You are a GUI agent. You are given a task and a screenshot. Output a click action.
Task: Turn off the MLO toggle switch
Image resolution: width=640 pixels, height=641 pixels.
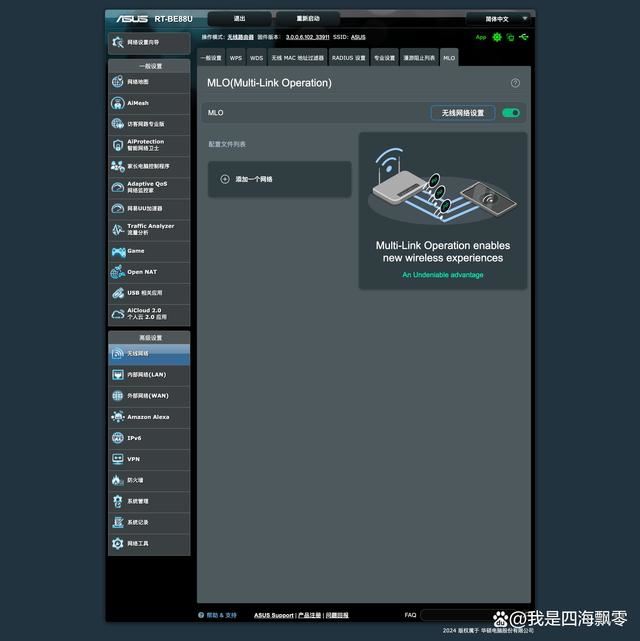511,113
